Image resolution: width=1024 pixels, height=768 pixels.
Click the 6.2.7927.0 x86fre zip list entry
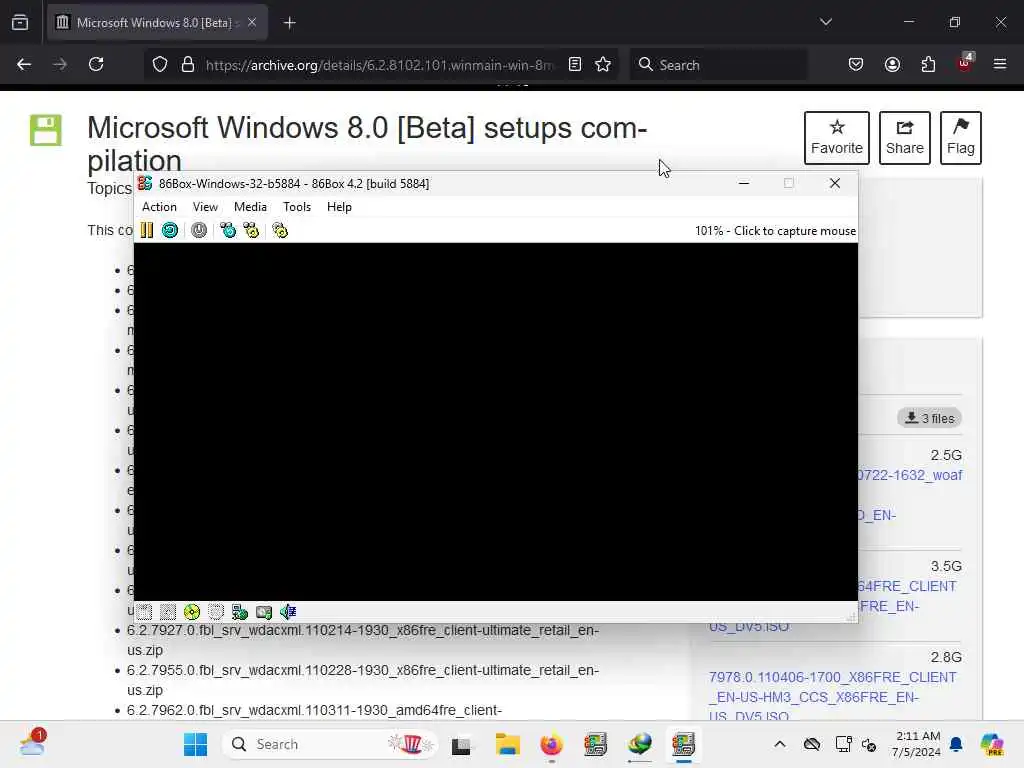click(363, 640)
